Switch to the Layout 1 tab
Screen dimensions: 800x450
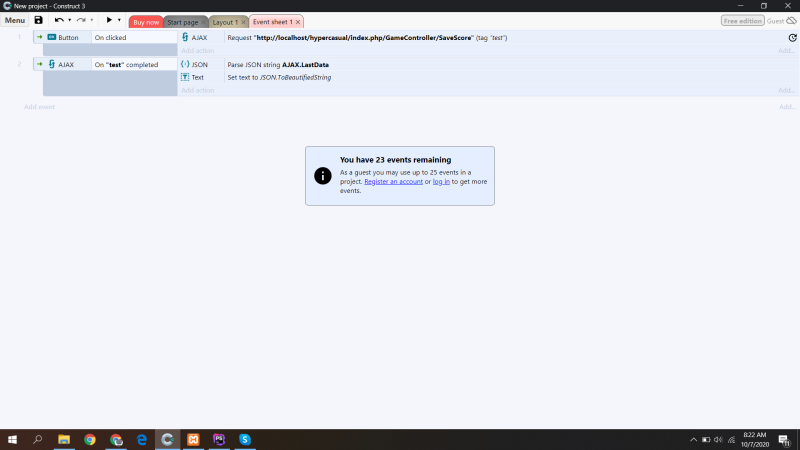click(225, 22)
